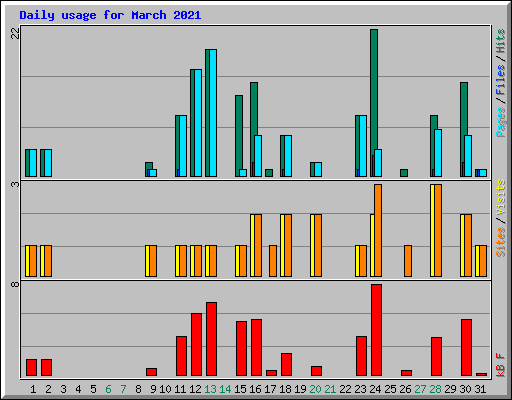The height and width of the screenshot is (400, 512).
Task: Click the Visits legend label
Action: point(501,198)
